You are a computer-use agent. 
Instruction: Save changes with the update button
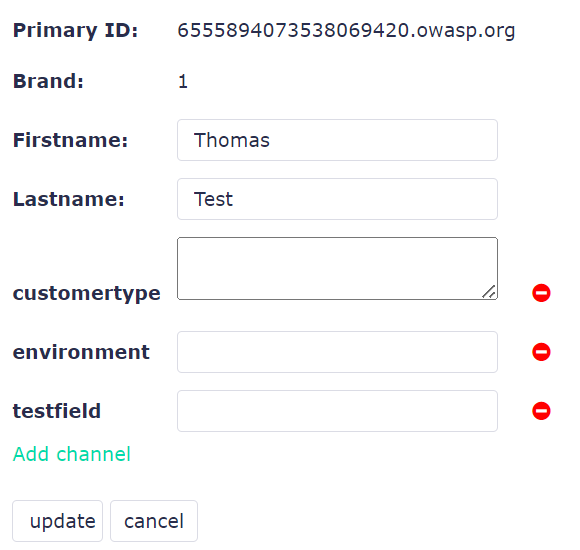[x=57, y=521]
